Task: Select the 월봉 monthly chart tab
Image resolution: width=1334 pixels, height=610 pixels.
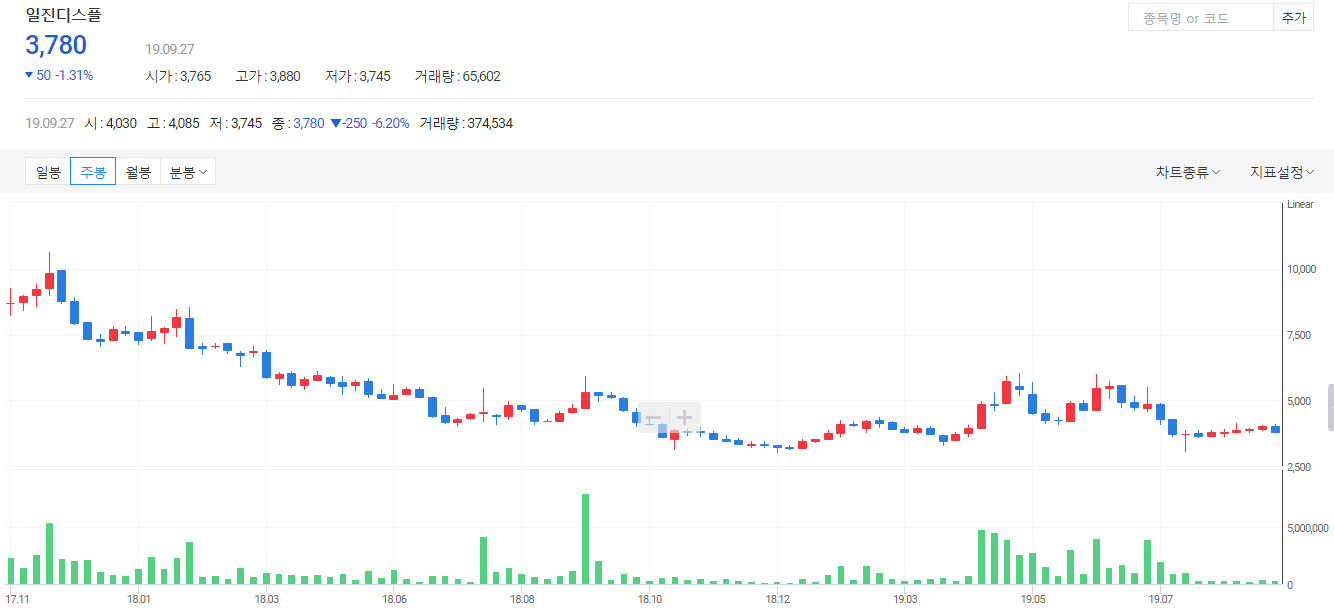Action: (x=138, y=172)
